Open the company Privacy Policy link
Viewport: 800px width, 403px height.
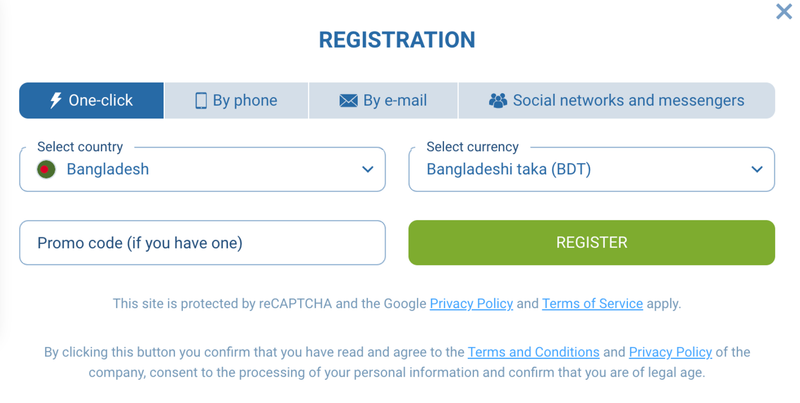point(670,352)
